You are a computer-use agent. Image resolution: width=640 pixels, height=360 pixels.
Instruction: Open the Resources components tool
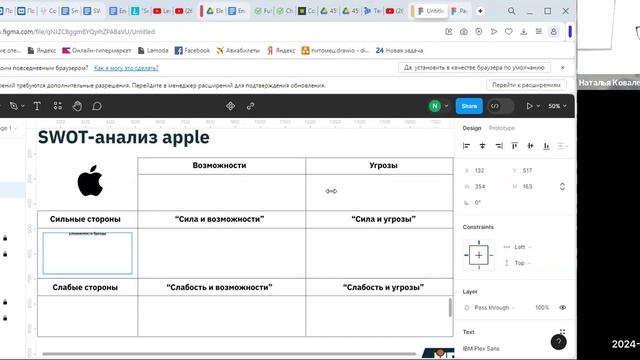point(58,106)
